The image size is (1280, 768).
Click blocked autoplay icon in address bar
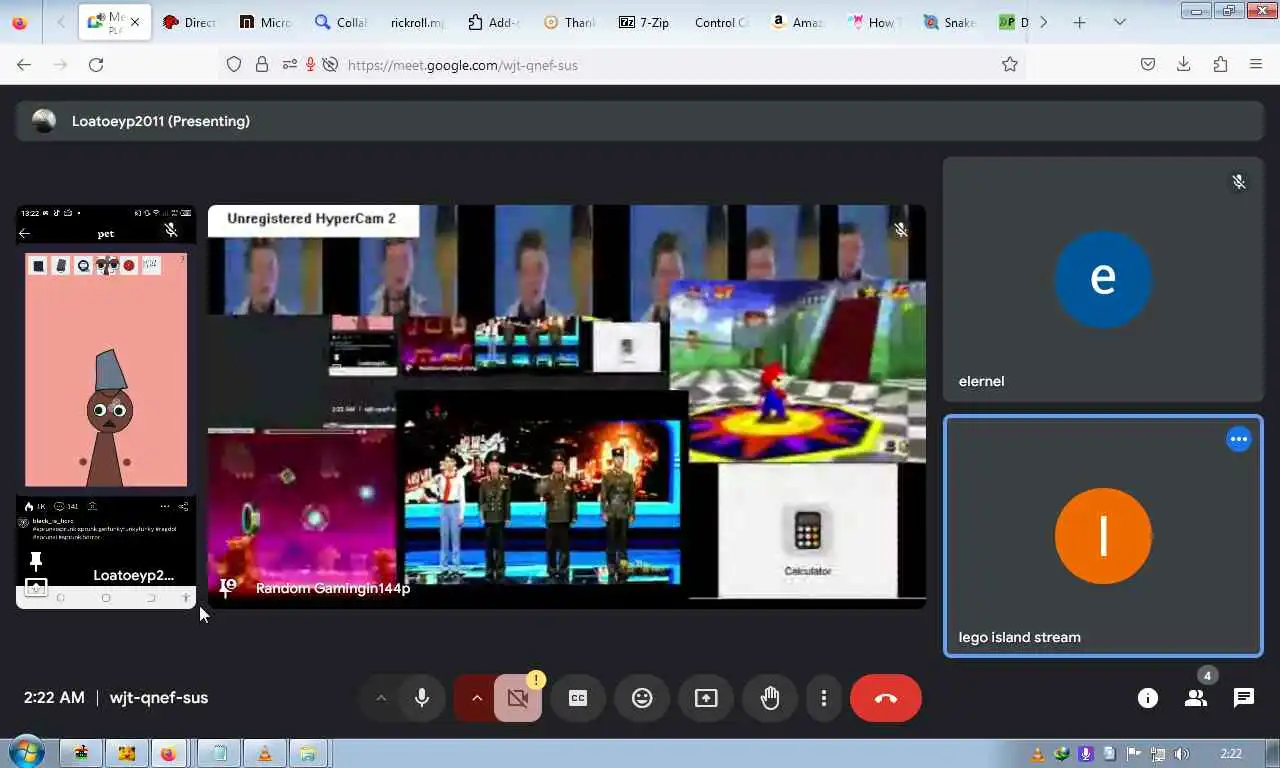330,64
